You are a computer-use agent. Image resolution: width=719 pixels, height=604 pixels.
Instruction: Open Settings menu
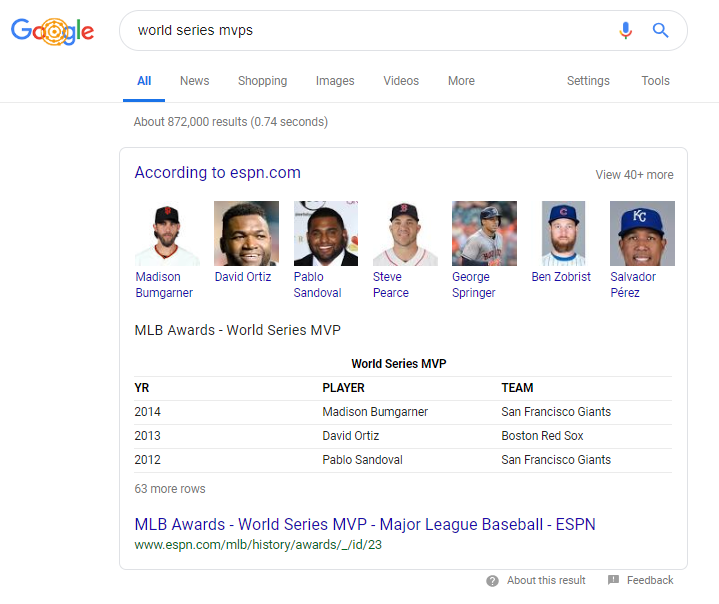click(x=588, y=81)
